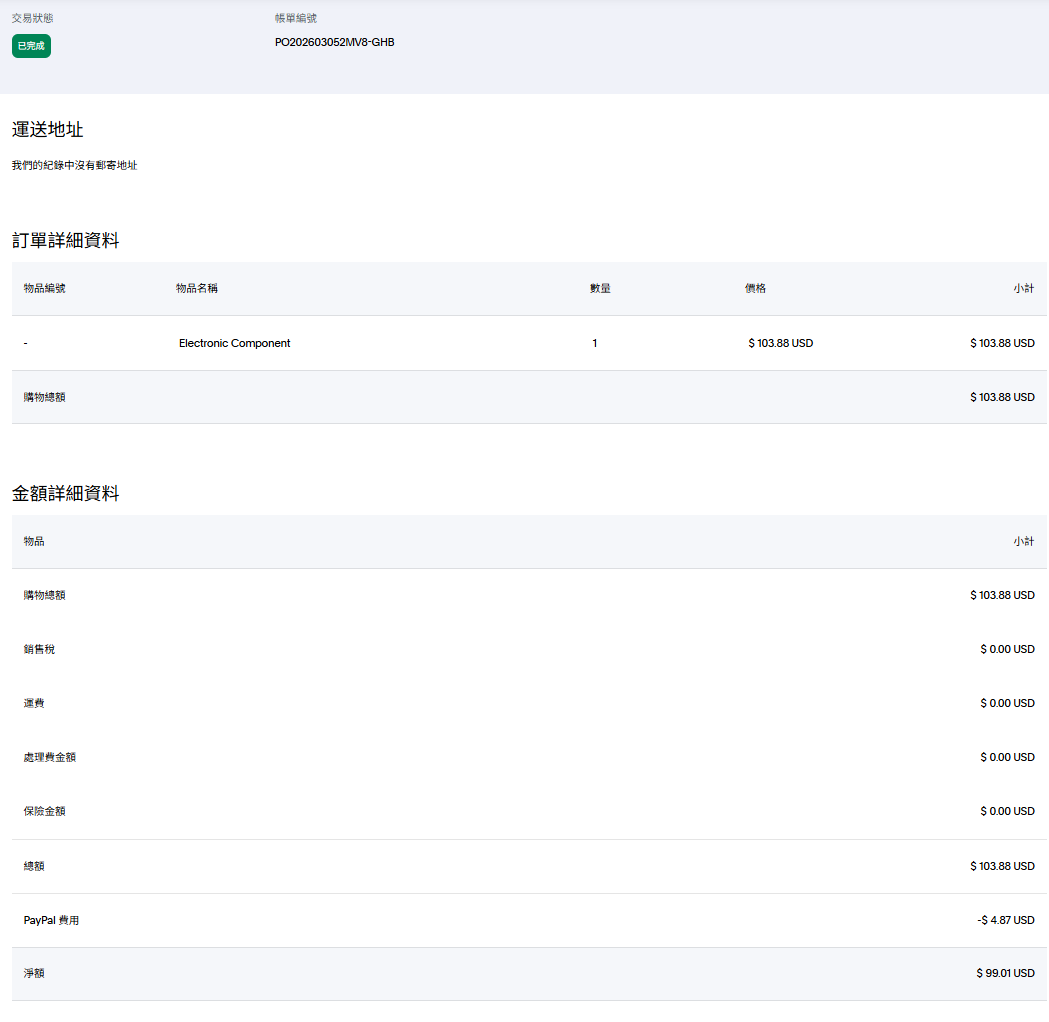Click the -$ 4.87 USD fee amount
This screenshot has width=1049, height=1022.
point(1005,920)
